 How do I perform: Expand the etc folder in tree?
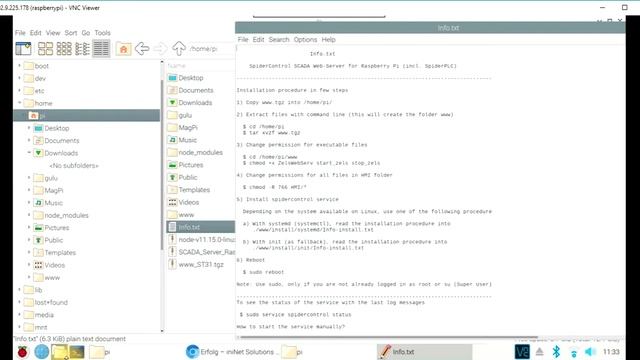coord(19,90)
